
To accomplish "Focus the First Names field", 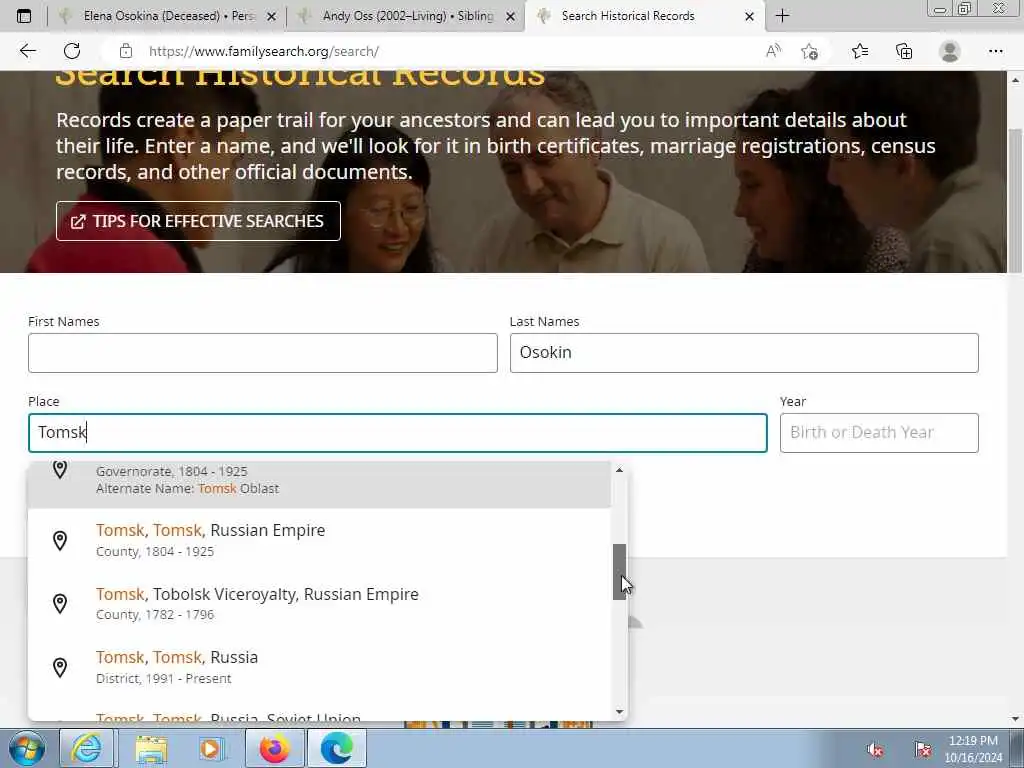I will point(263,353).
